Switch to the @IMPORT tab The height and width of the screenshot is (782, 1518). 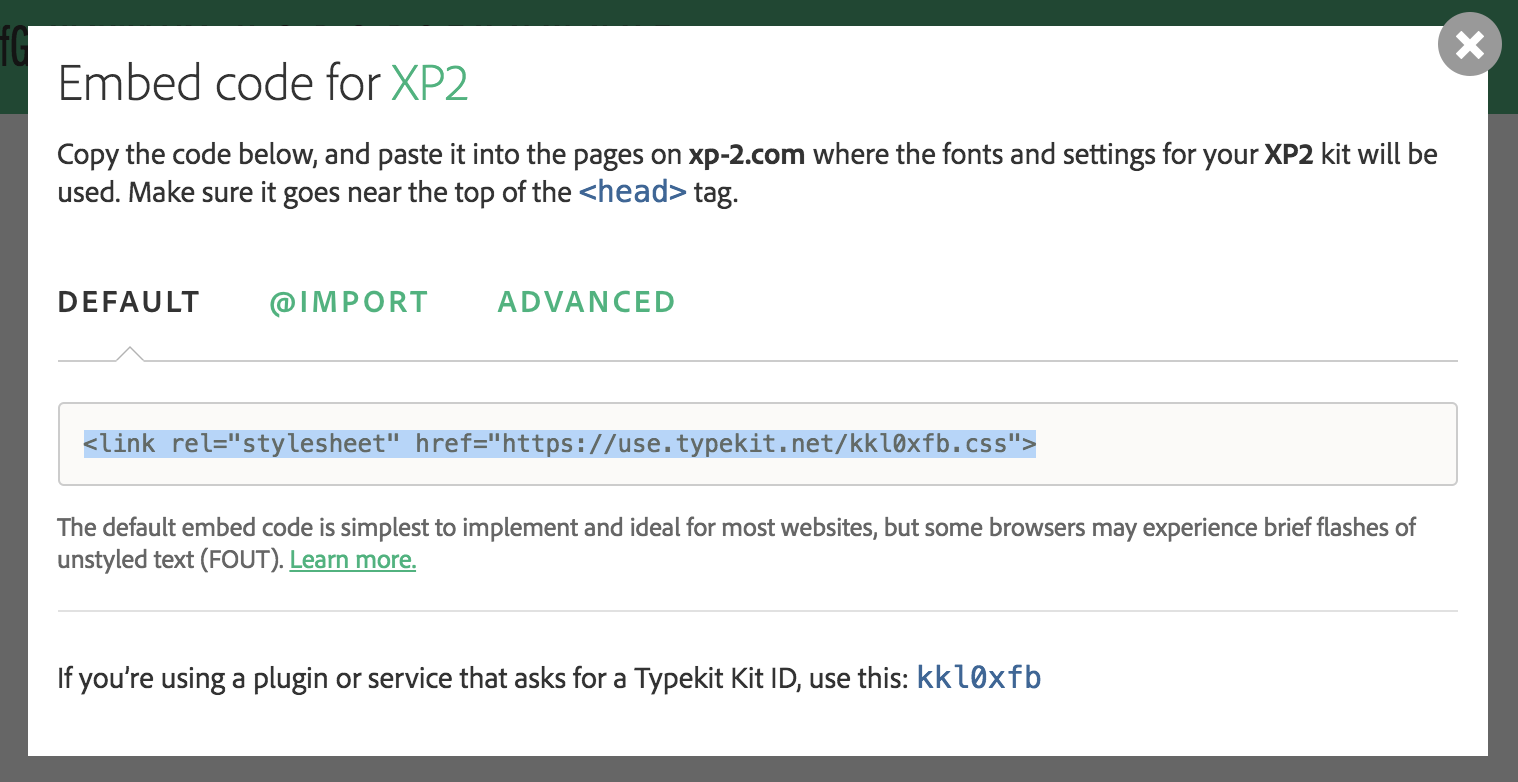click(x=349, y=302)
